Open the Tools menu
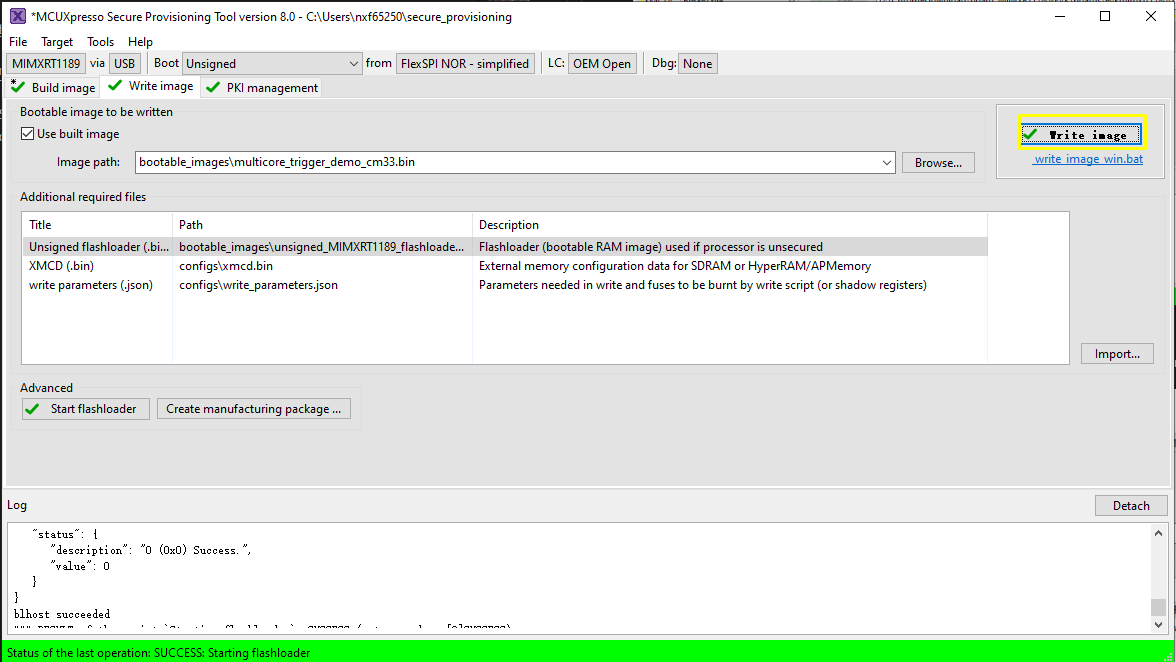The image size is (1176, 662). pyautogui.click(x=100, y=41)
